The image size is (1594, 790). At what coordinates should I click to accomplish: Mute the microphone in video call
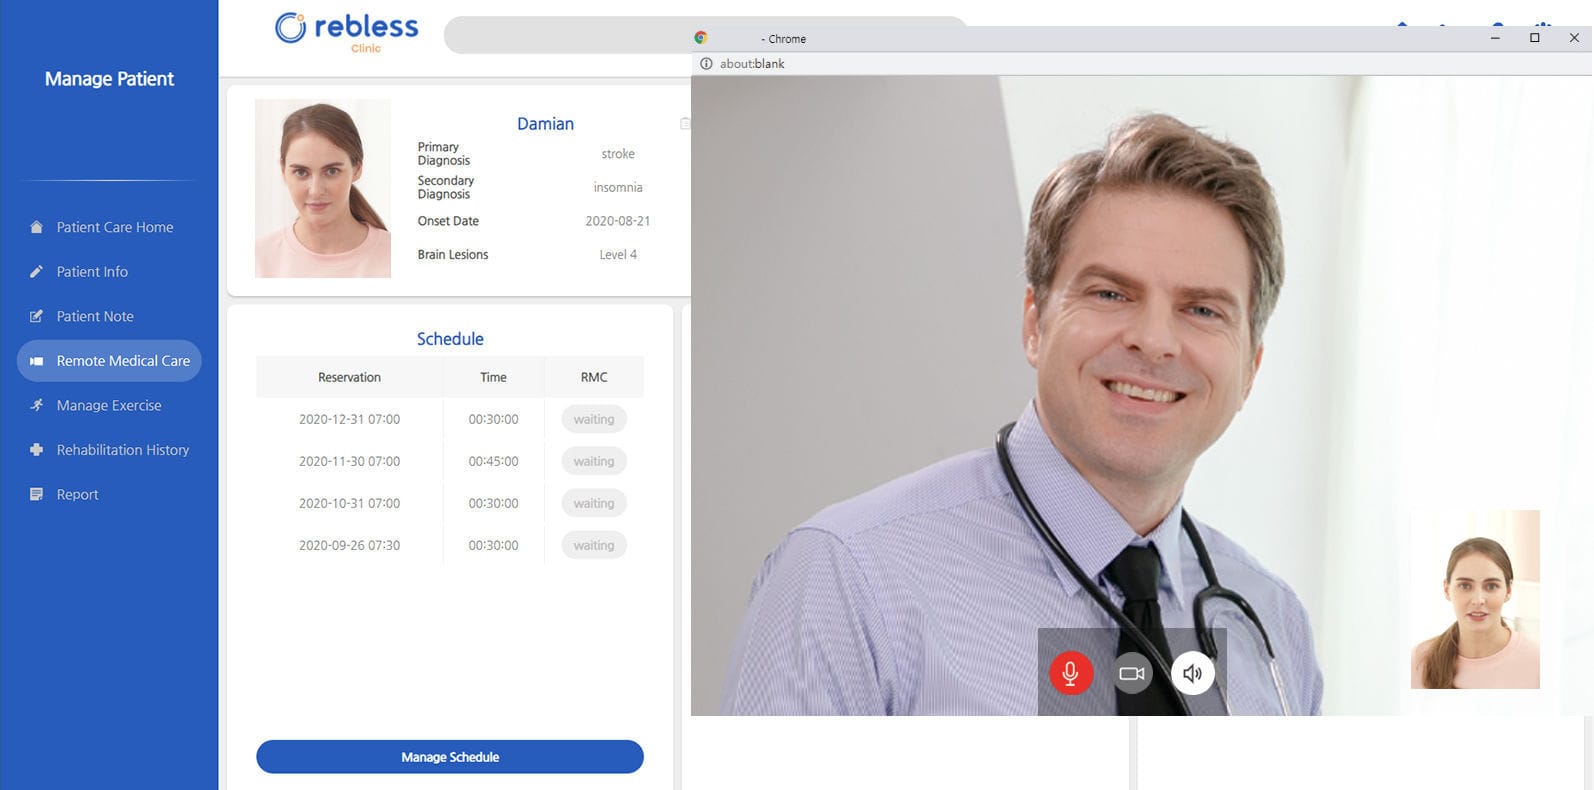(x=1070, y=673)
